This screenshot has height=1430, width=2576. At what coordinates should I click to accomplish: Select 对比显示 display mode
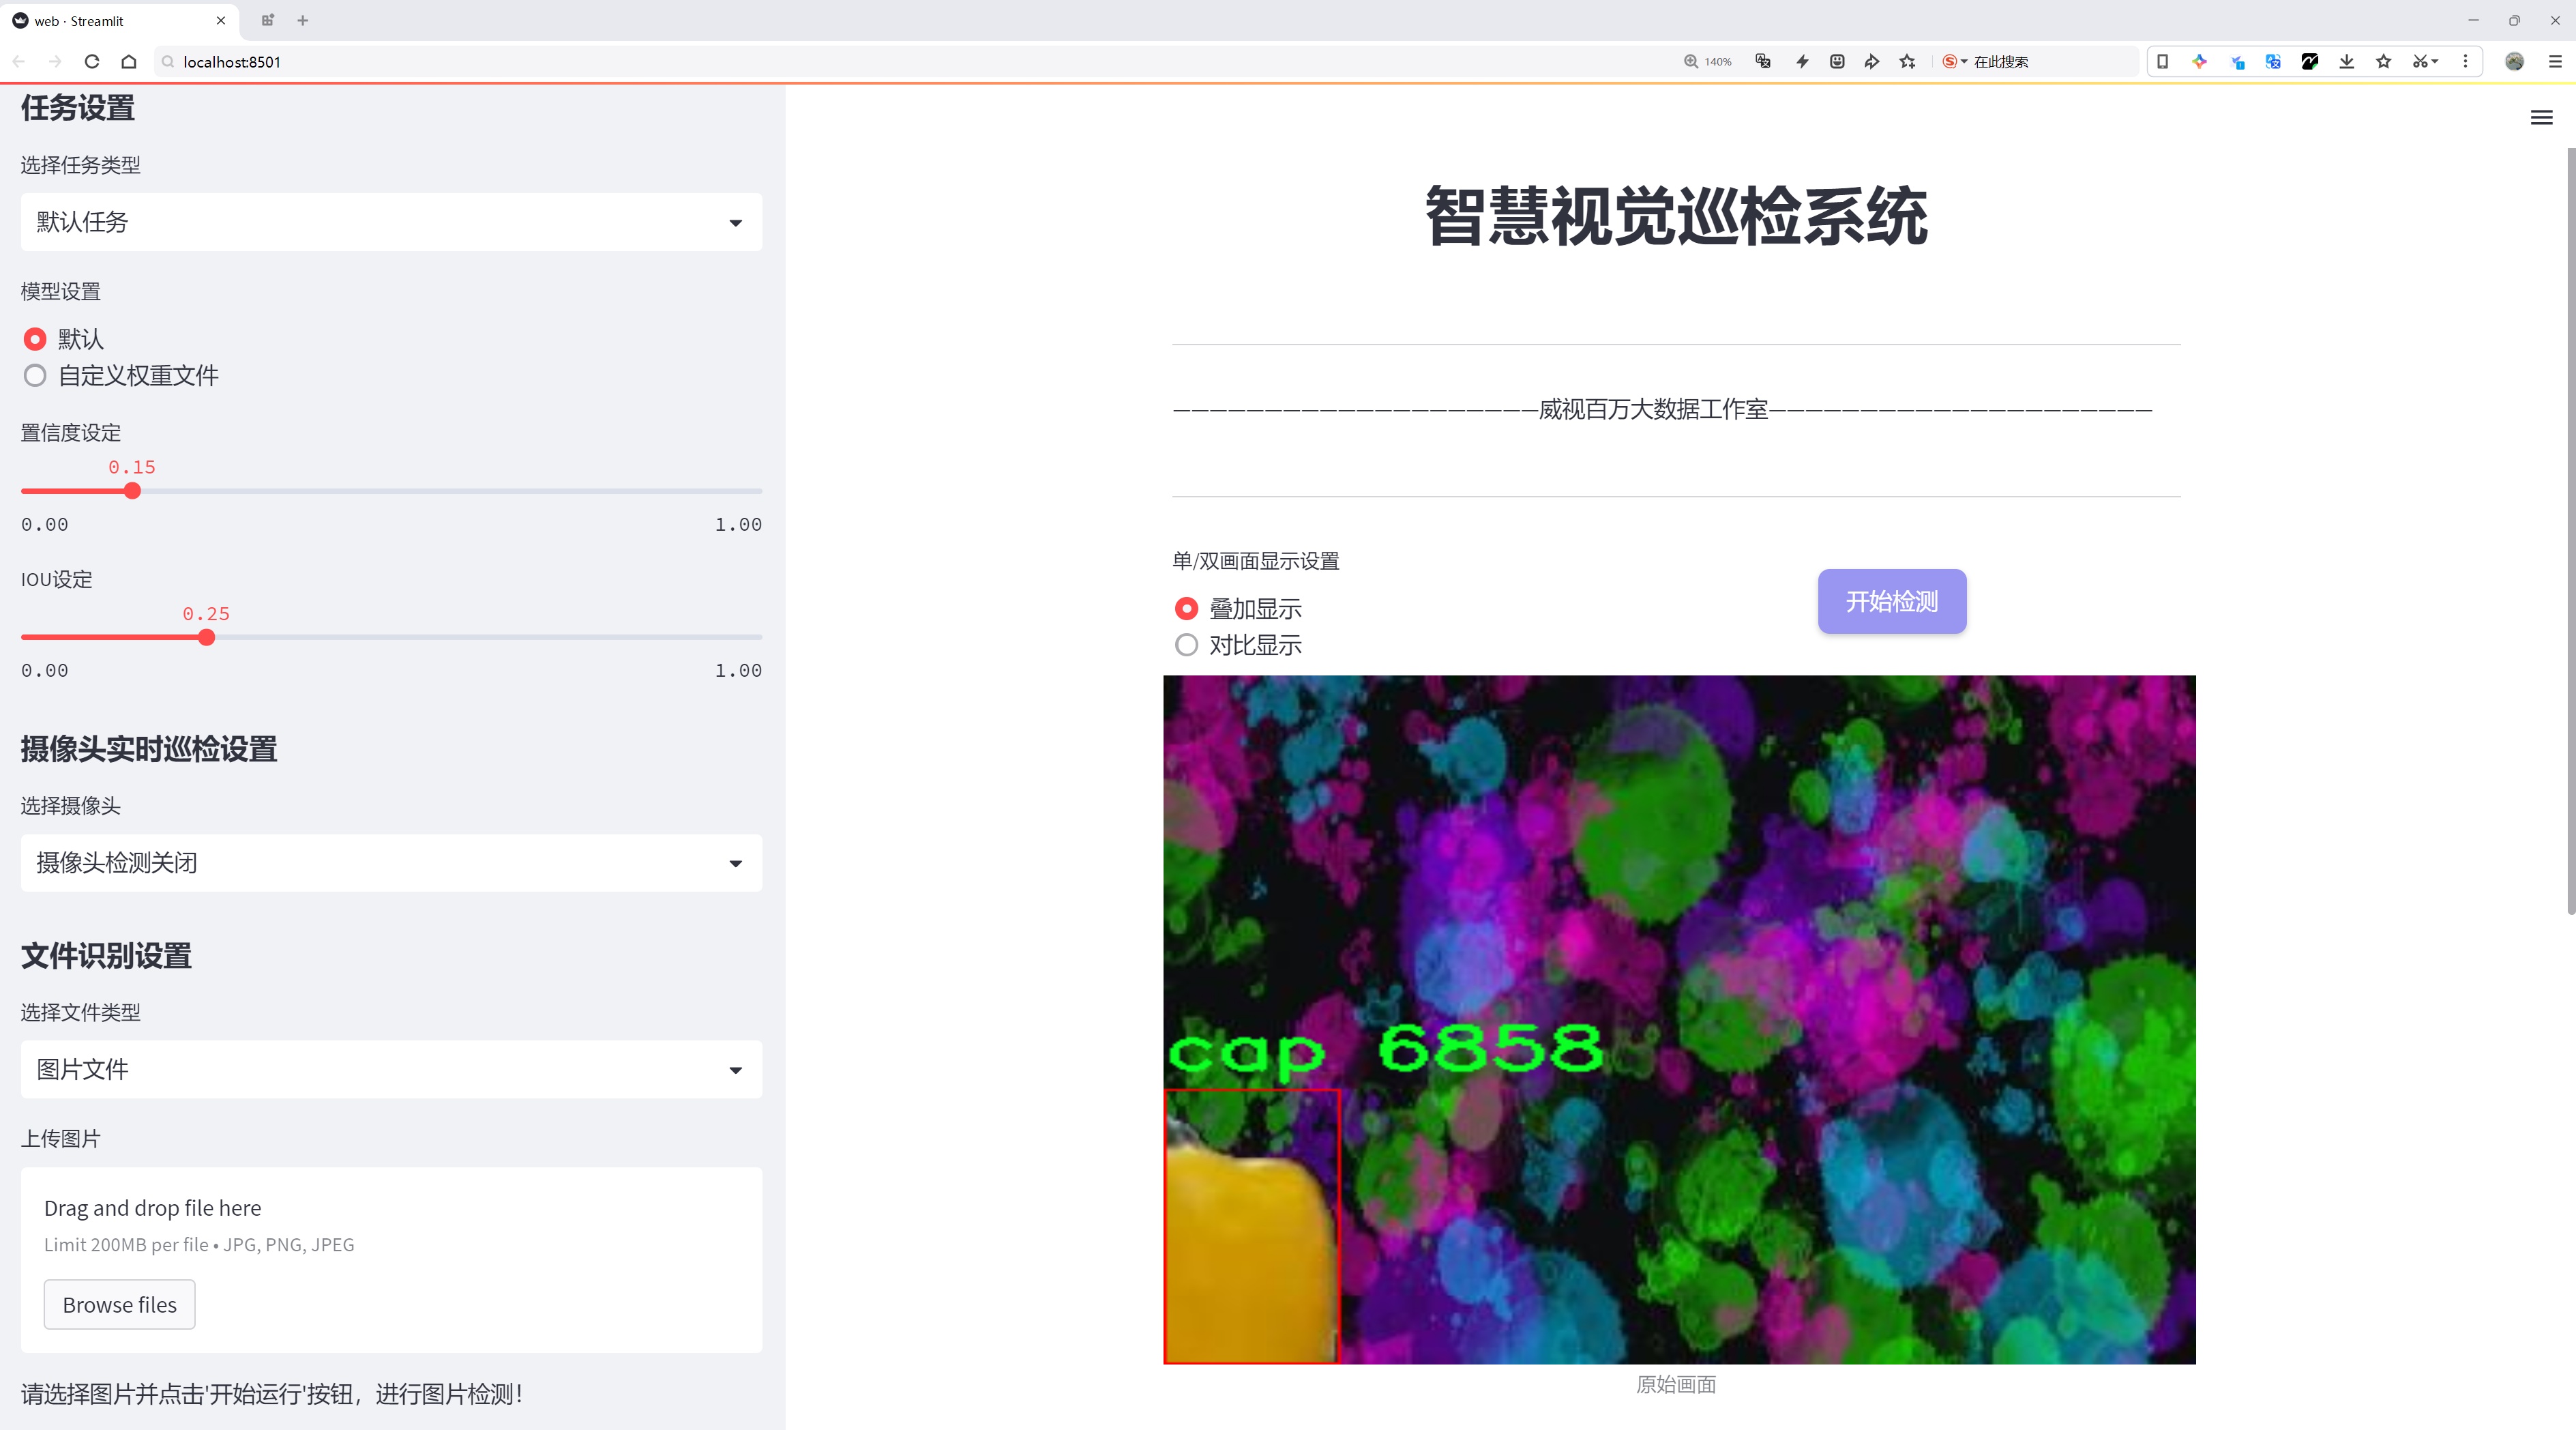1186,645
